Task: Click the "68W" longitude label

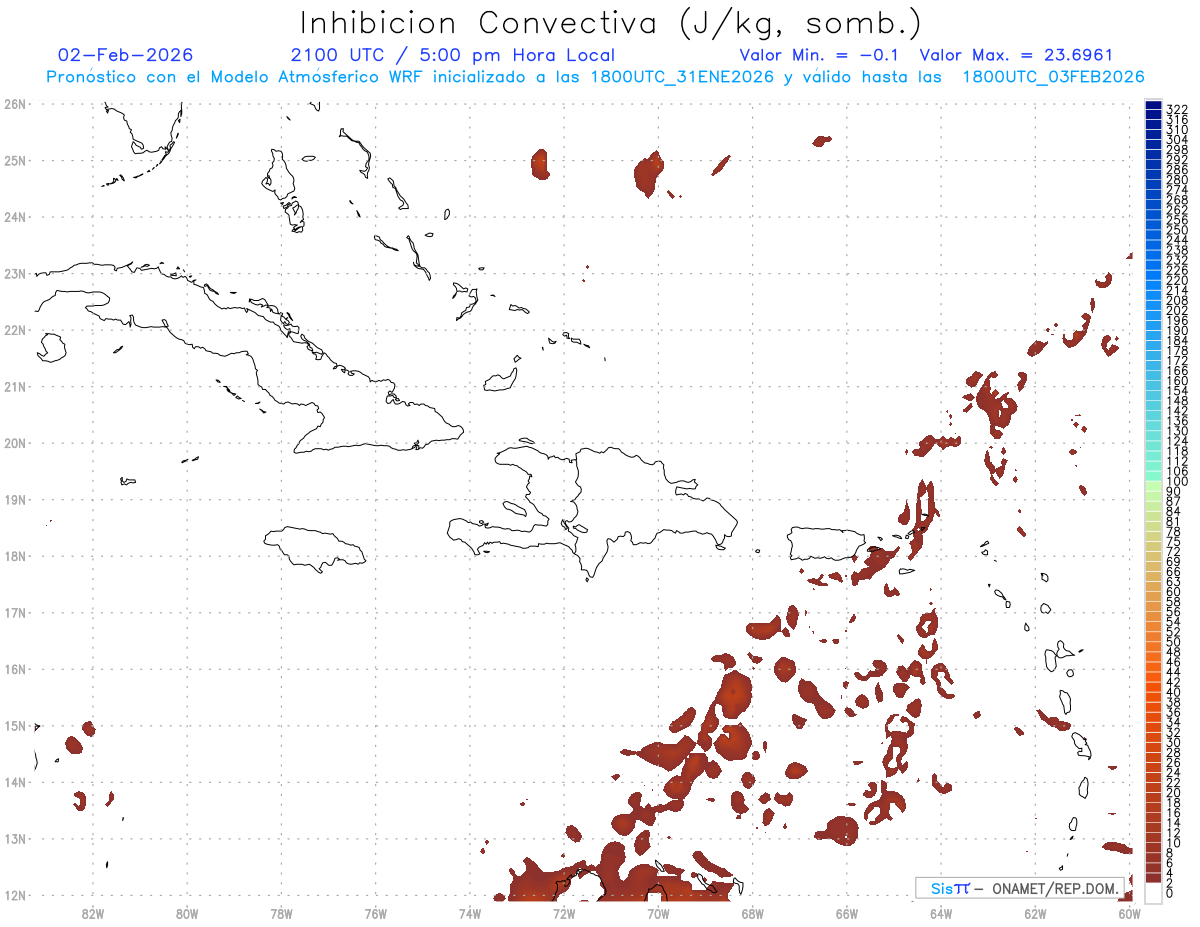Action: (752, 912)
